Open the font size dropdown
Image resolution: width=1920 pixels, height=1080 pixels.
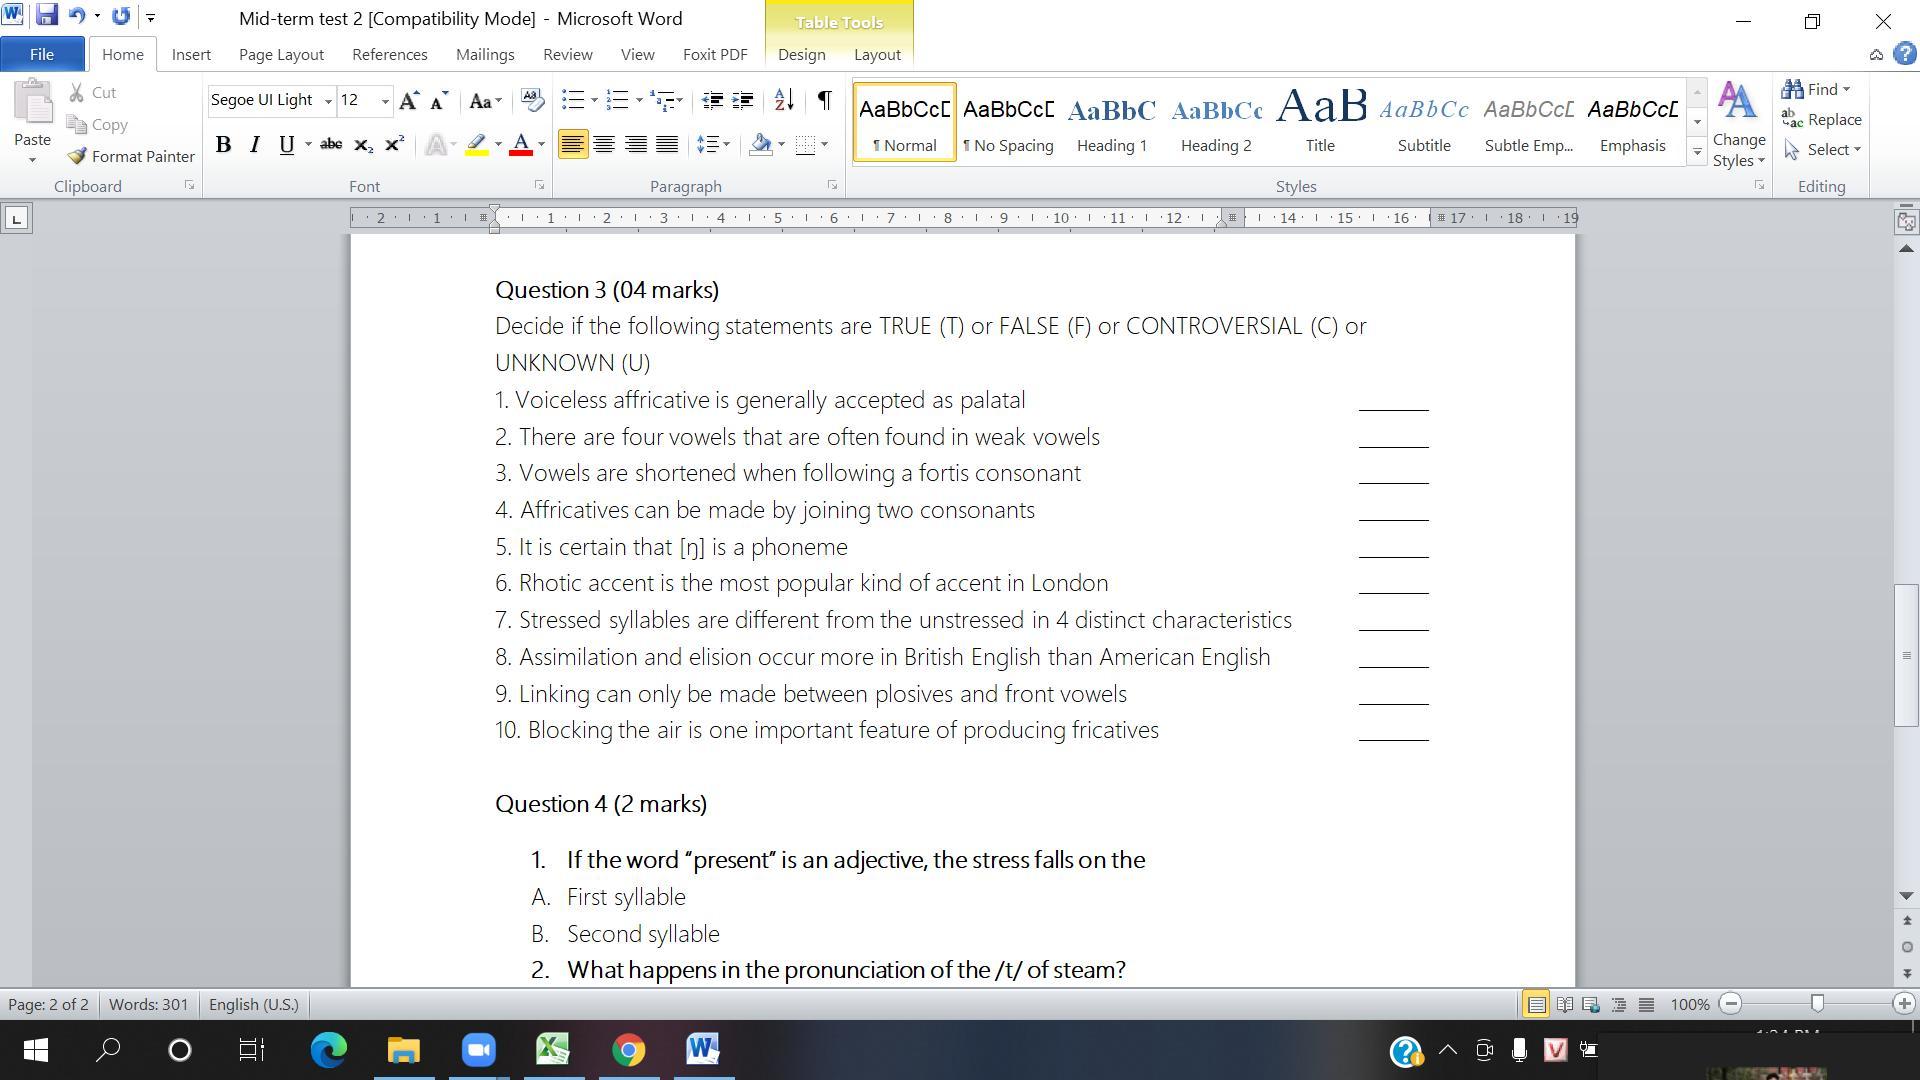[x=385, y=101]
